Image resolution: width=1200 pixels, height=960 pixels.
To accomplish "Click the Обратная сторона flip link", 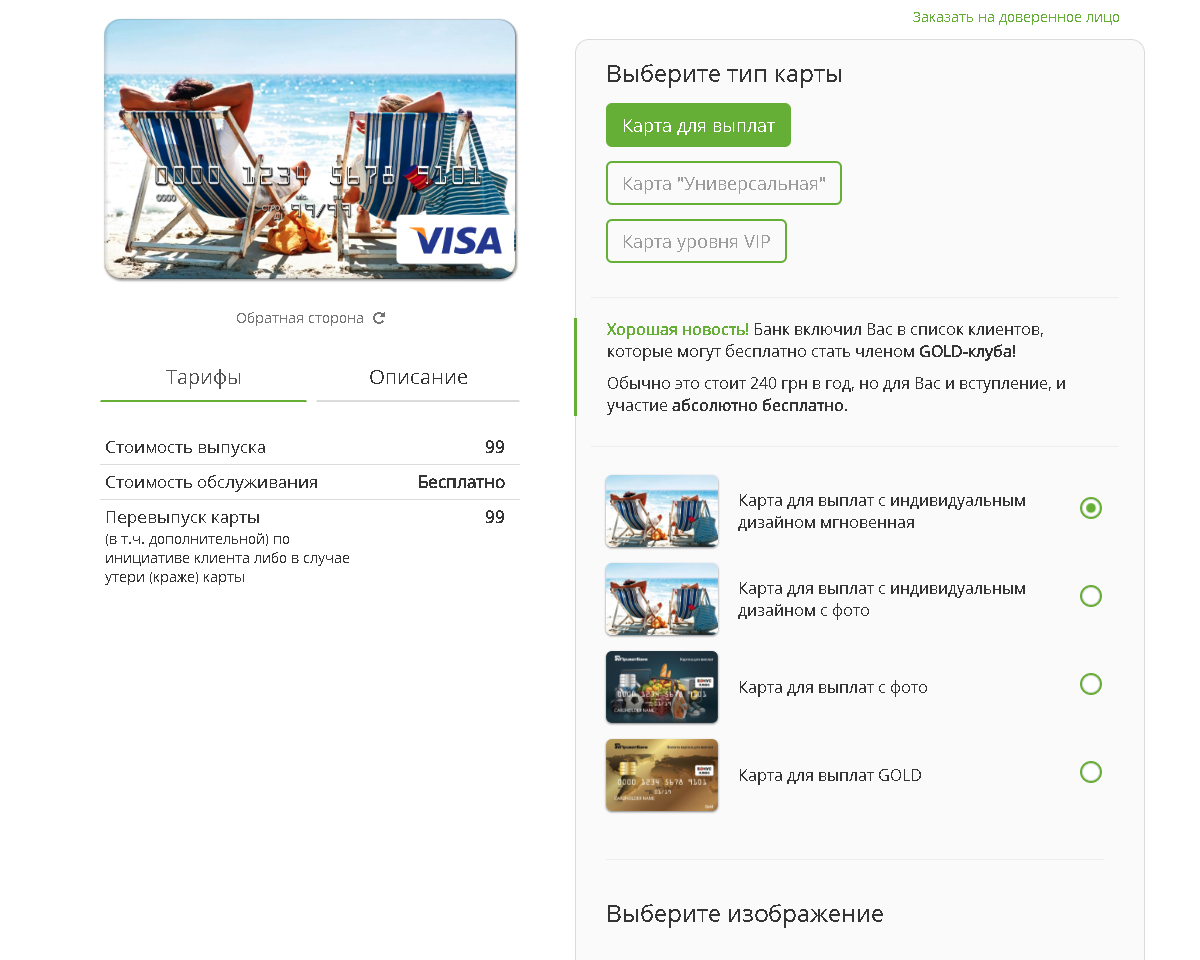I will 300,318.
